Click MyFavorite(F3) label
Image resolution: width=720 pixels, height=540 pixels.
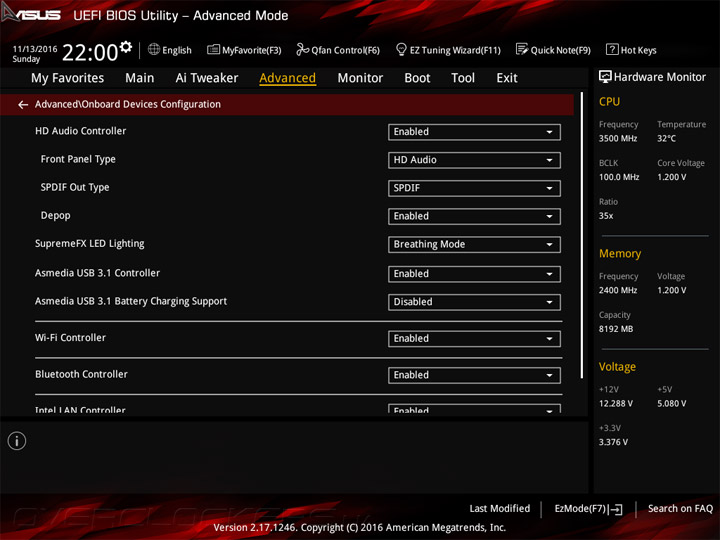(x=252, y=50)
